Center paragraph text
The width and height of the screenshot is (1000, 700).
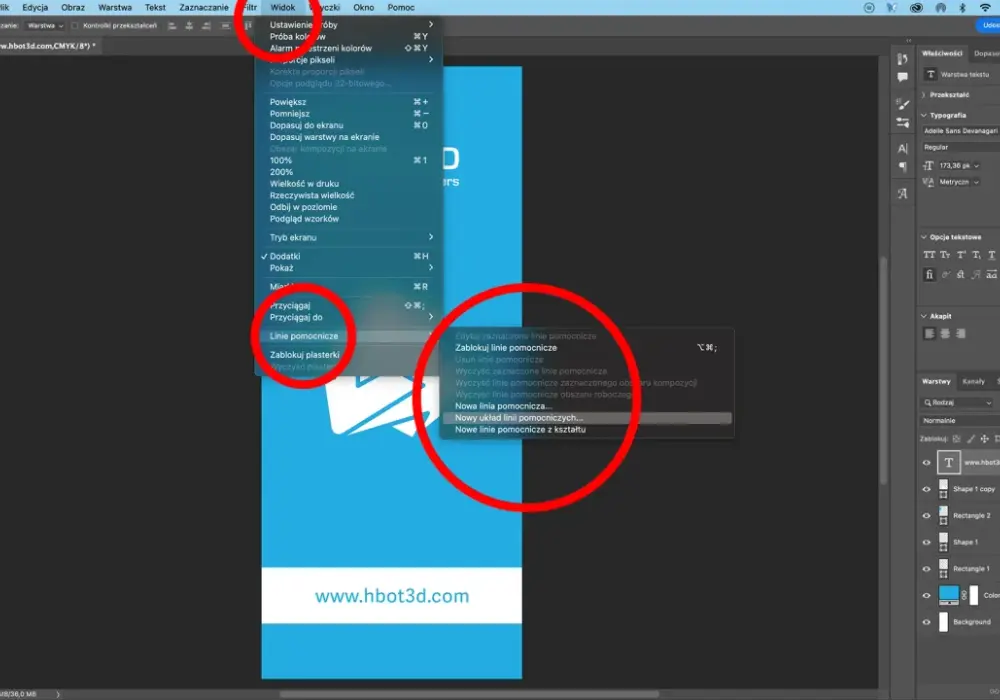(x=945, y=333)
